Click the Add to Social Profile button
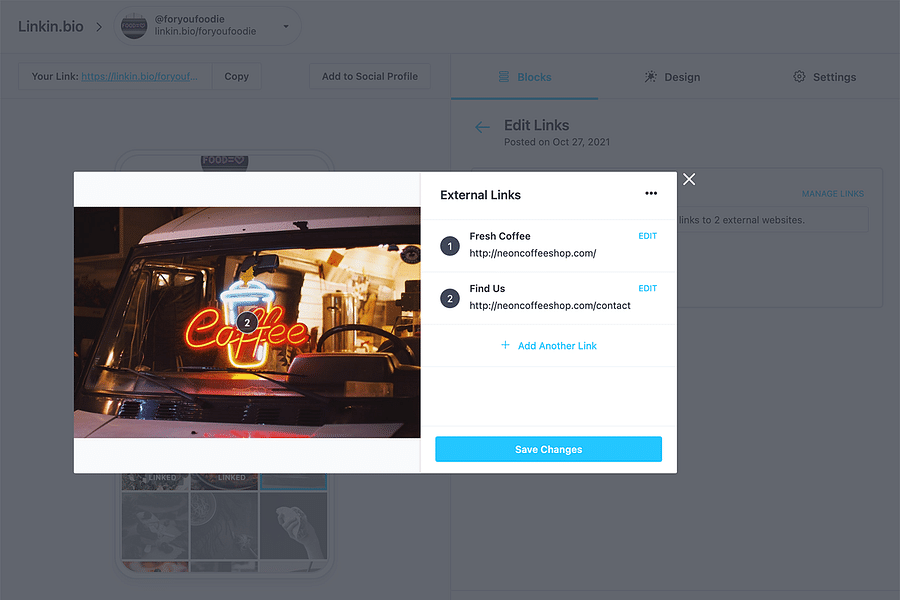The image size is (900, 600). tap(369, 75)
